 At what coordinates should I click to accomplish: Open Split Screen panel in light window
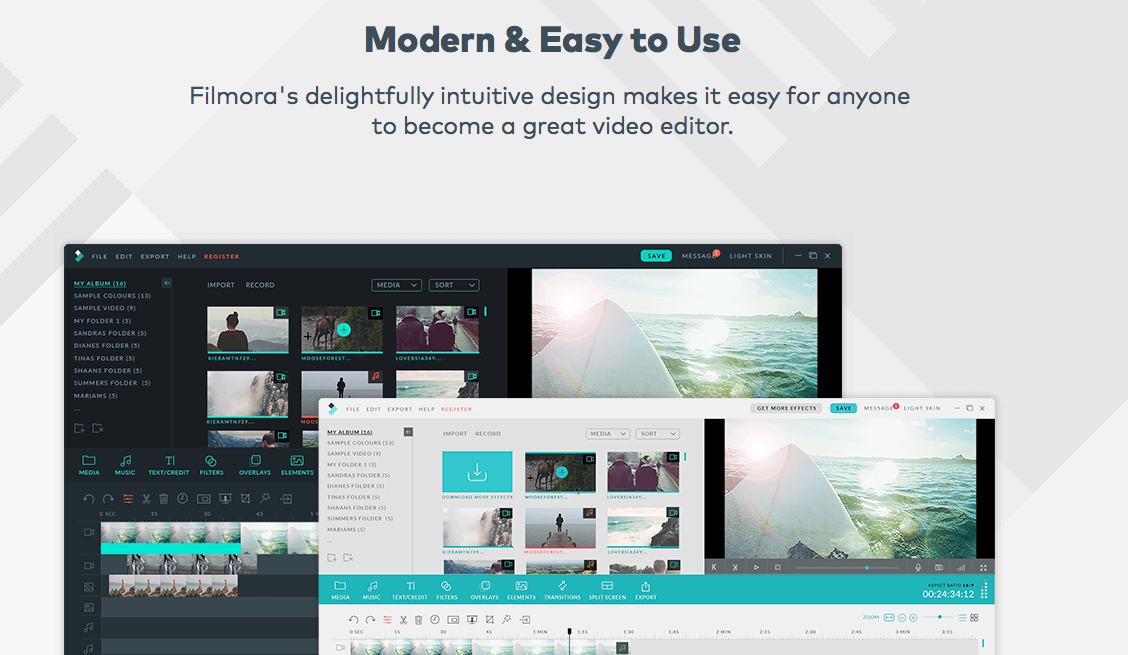[607, 590]
